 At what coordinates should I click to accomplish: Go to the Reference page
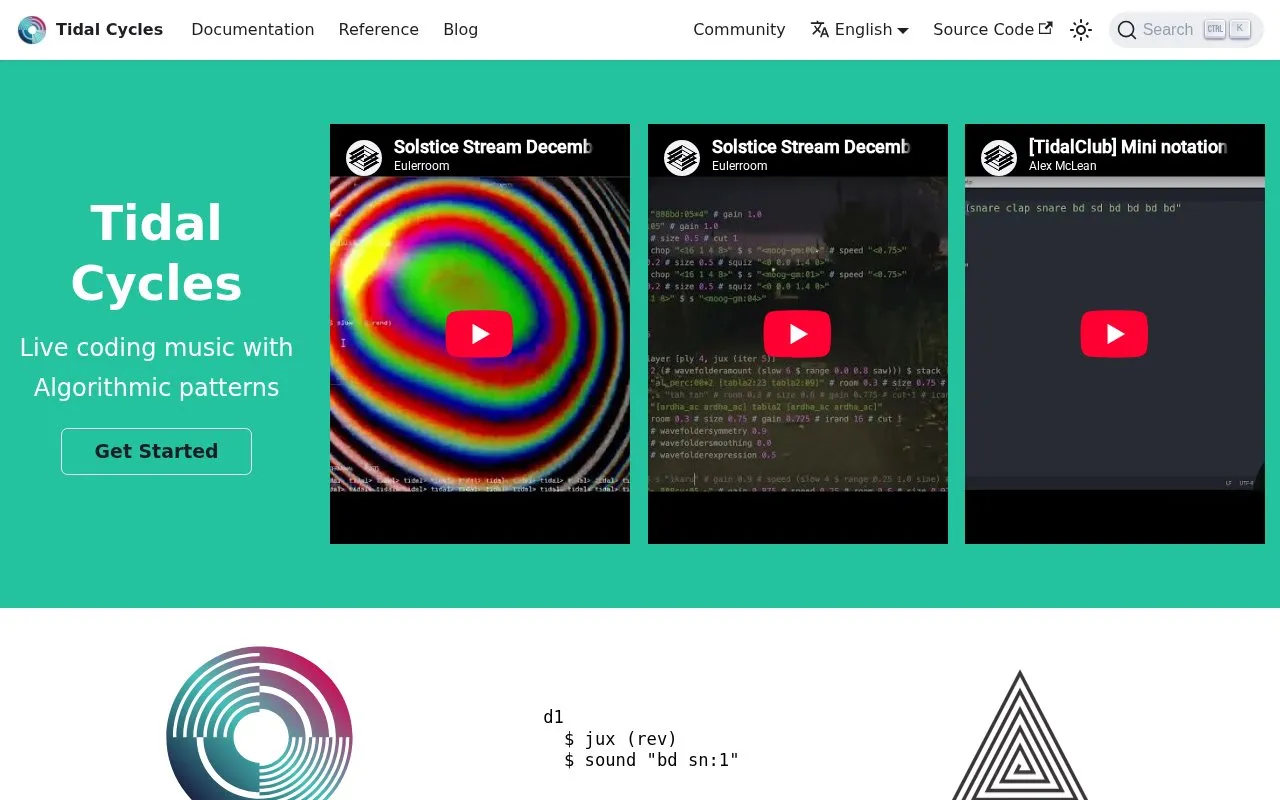pyautogui.click(x=379, y=30)
